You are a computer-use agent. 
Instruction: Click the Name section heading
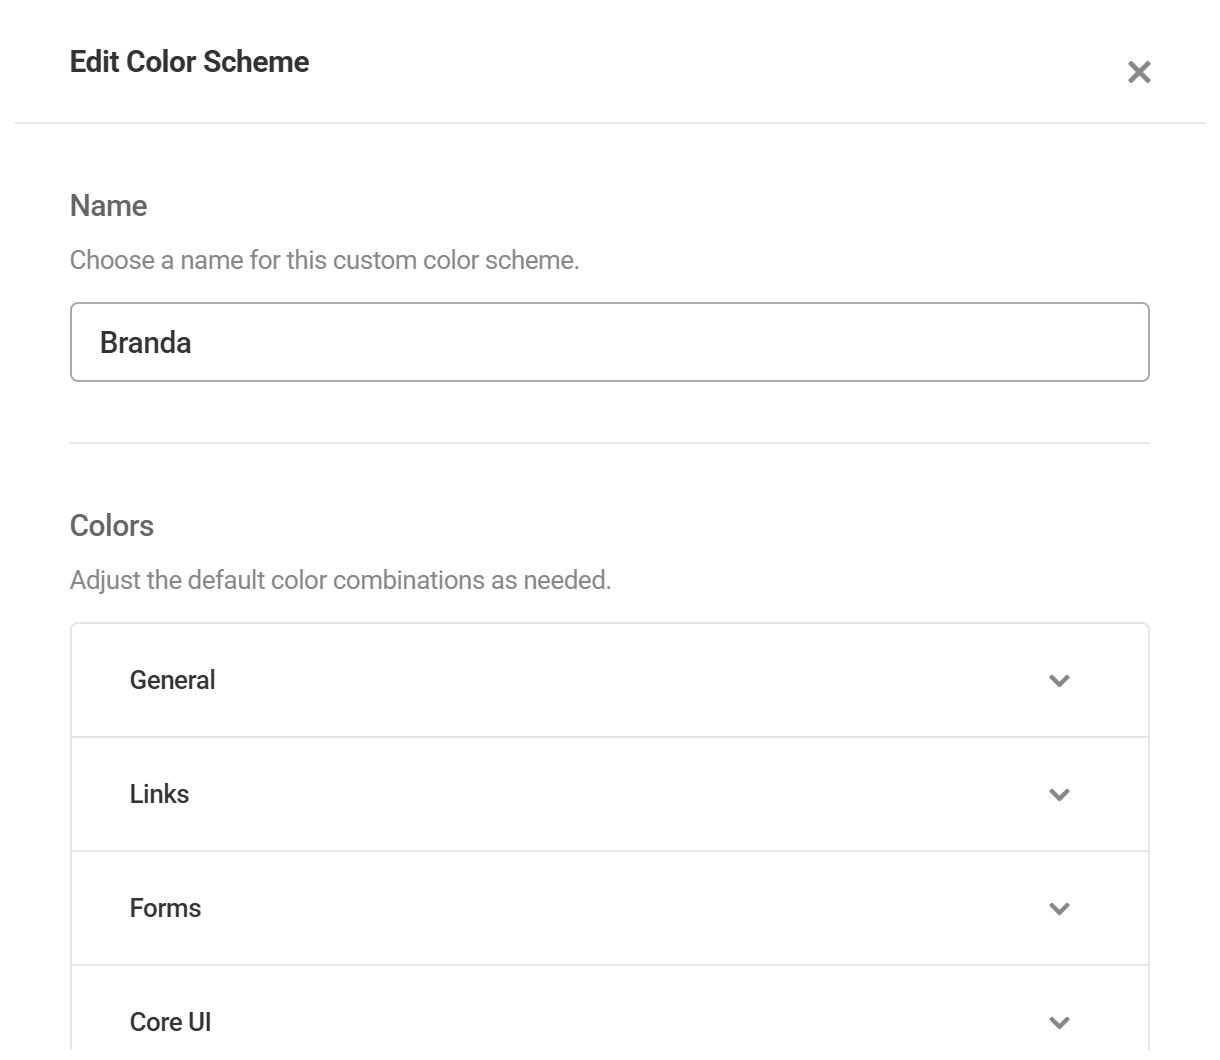tap(108, 206)
